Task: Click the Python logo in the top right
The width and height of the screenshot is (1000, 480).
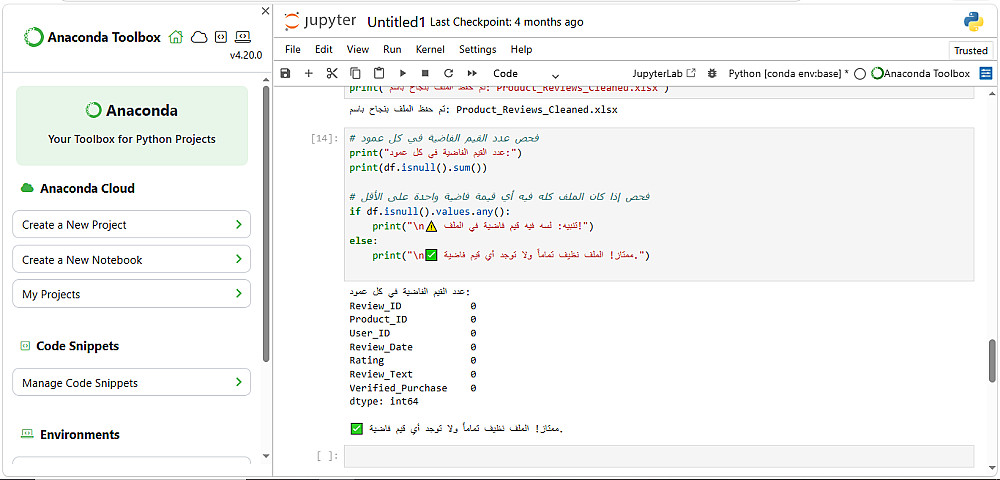Action: [973, 22]
